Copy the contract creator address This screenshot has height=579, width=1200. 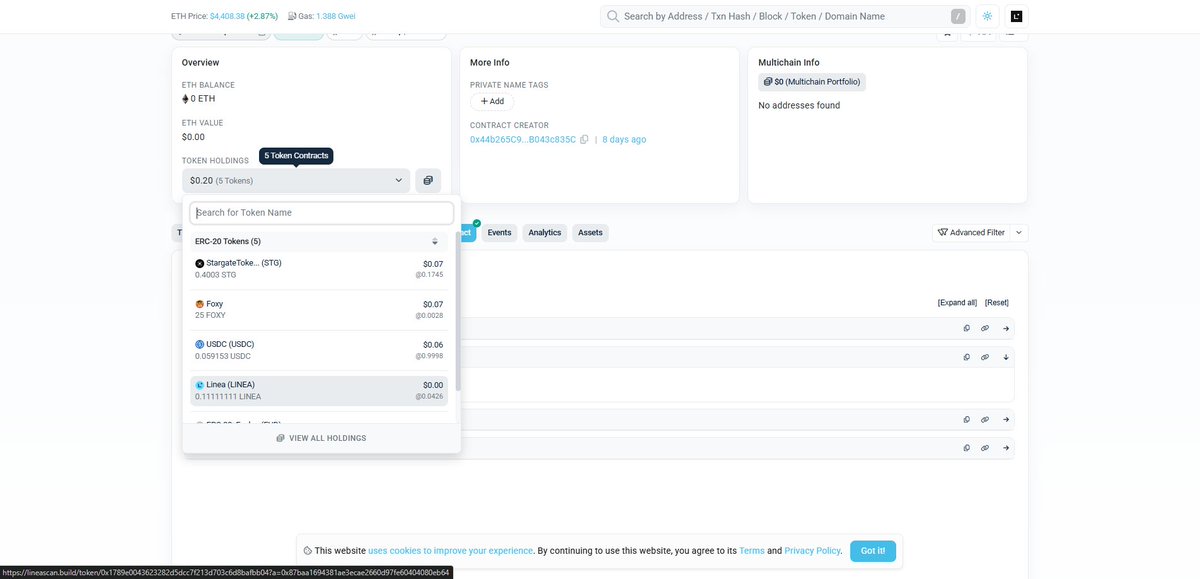584,139
